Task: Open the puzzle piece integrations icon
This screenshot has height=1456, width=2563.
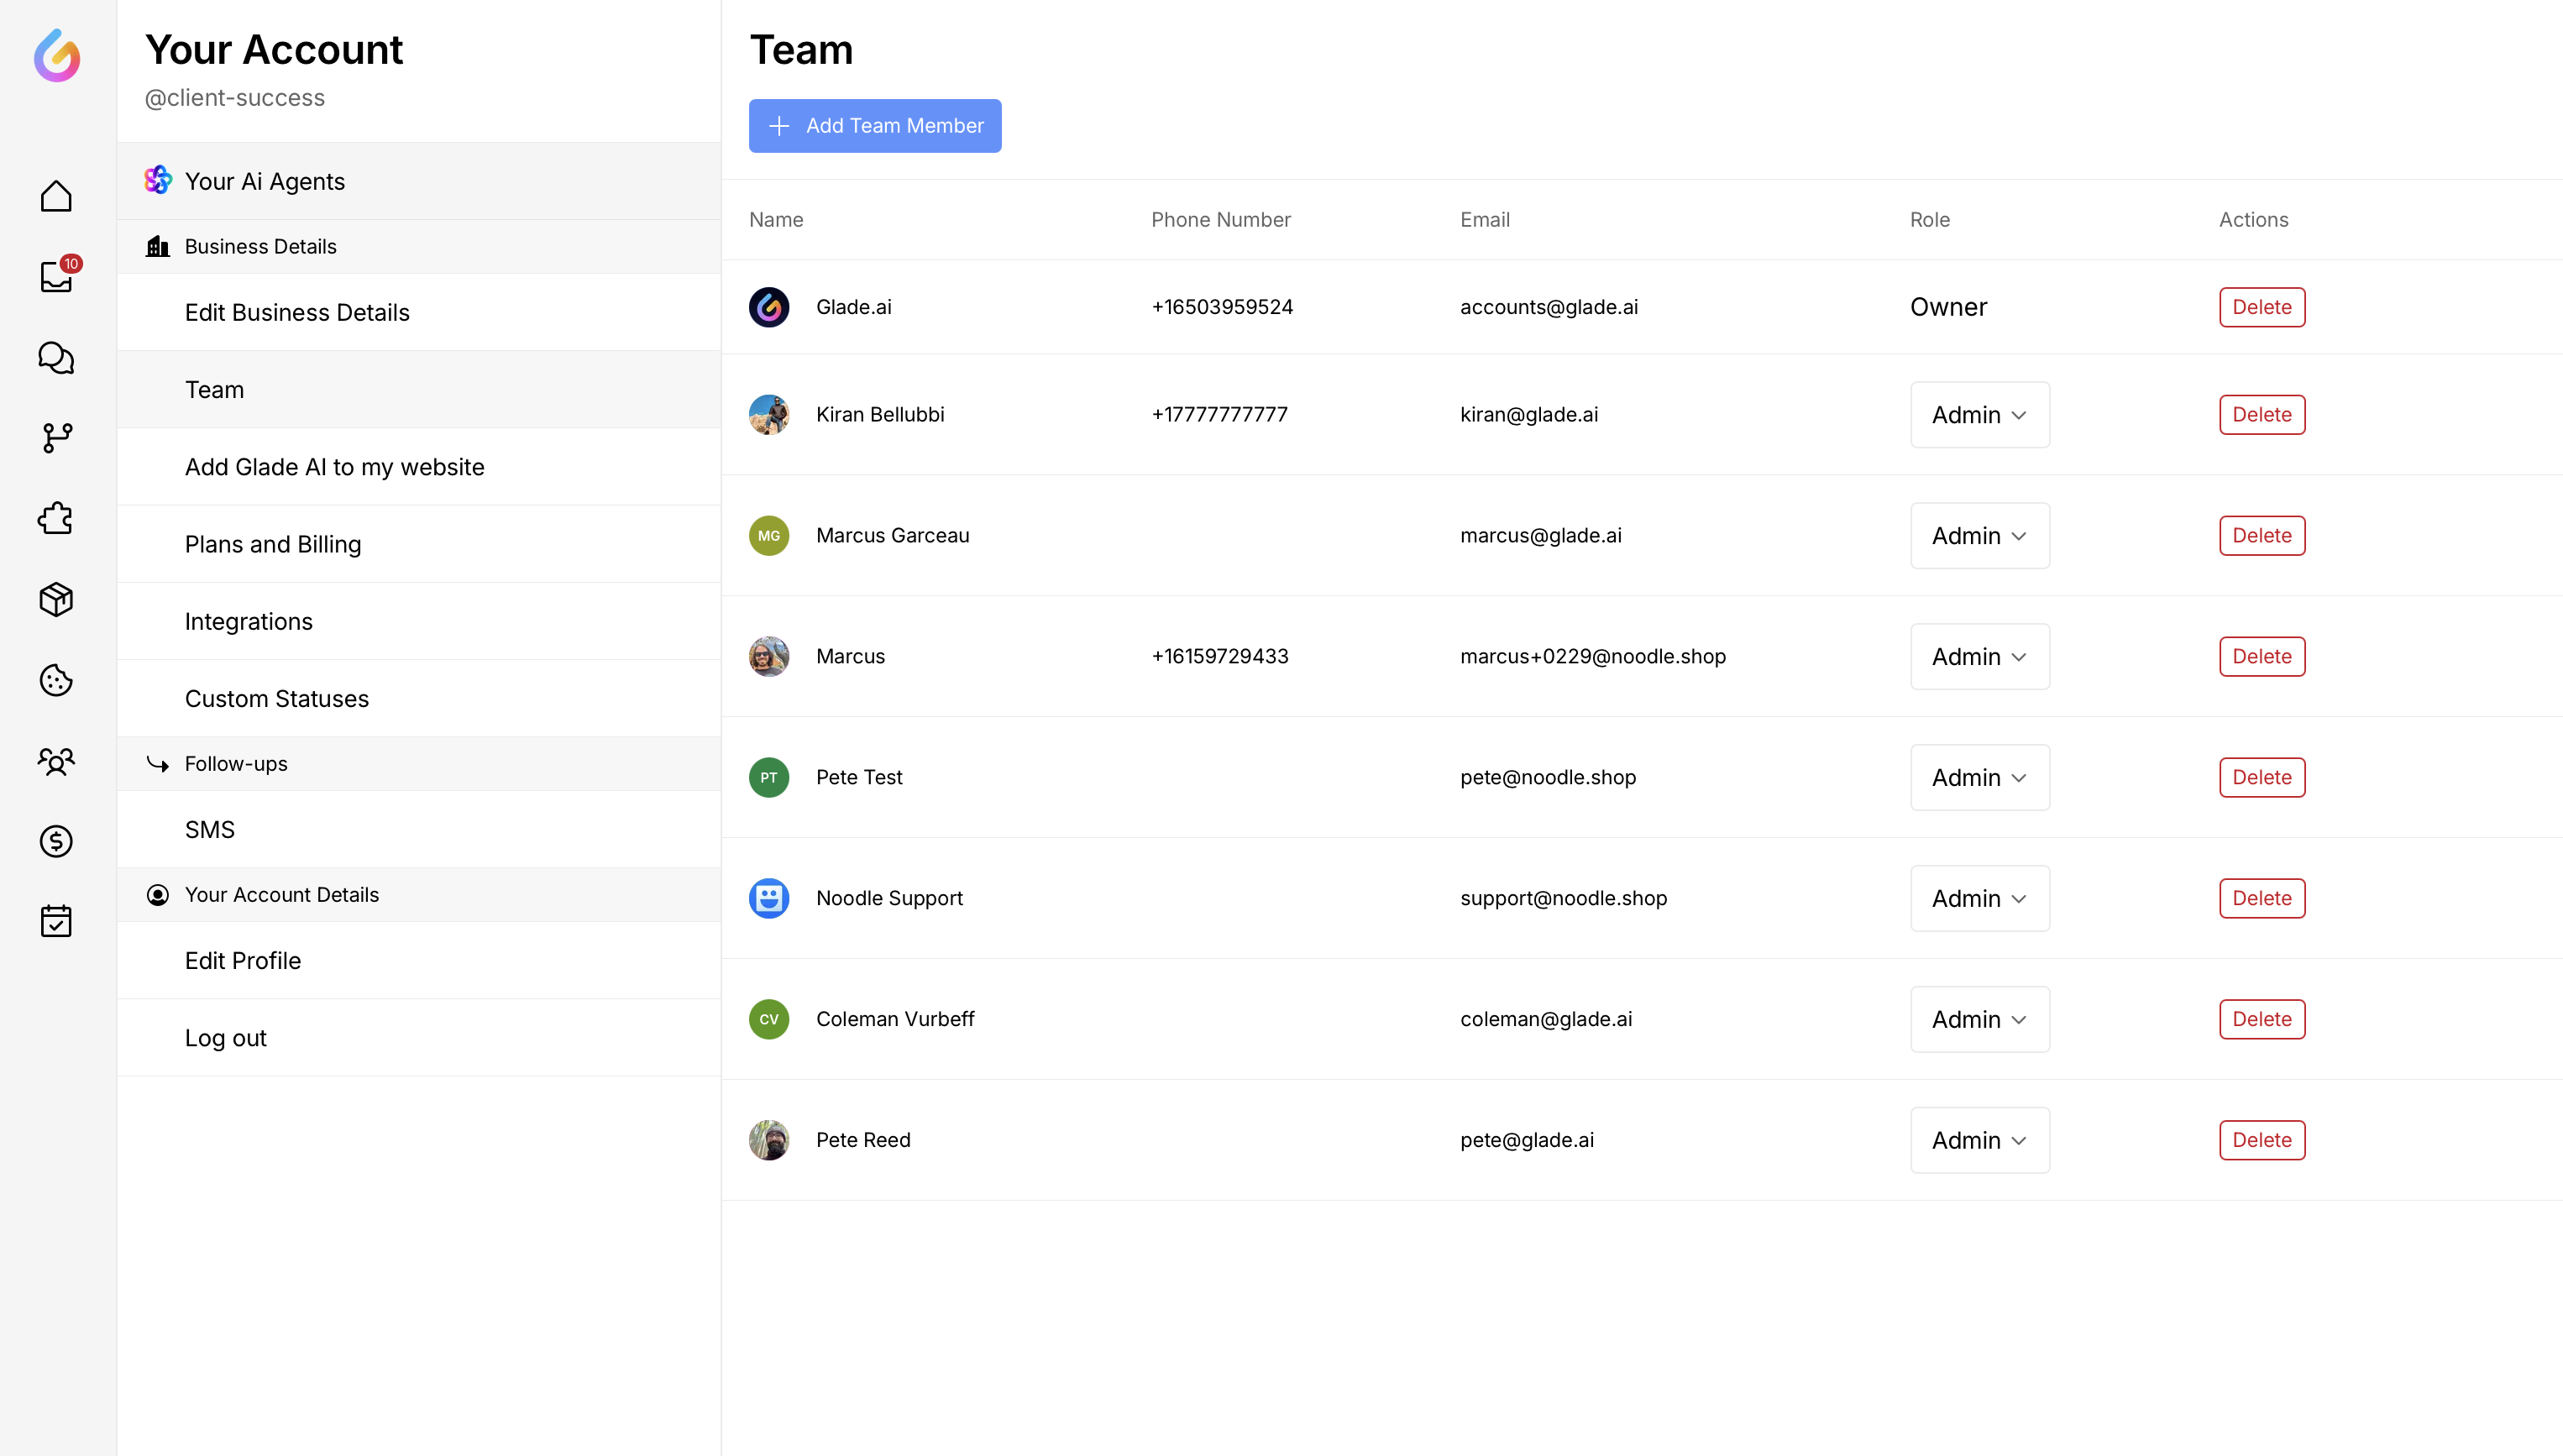Action: tap(56, 518)
